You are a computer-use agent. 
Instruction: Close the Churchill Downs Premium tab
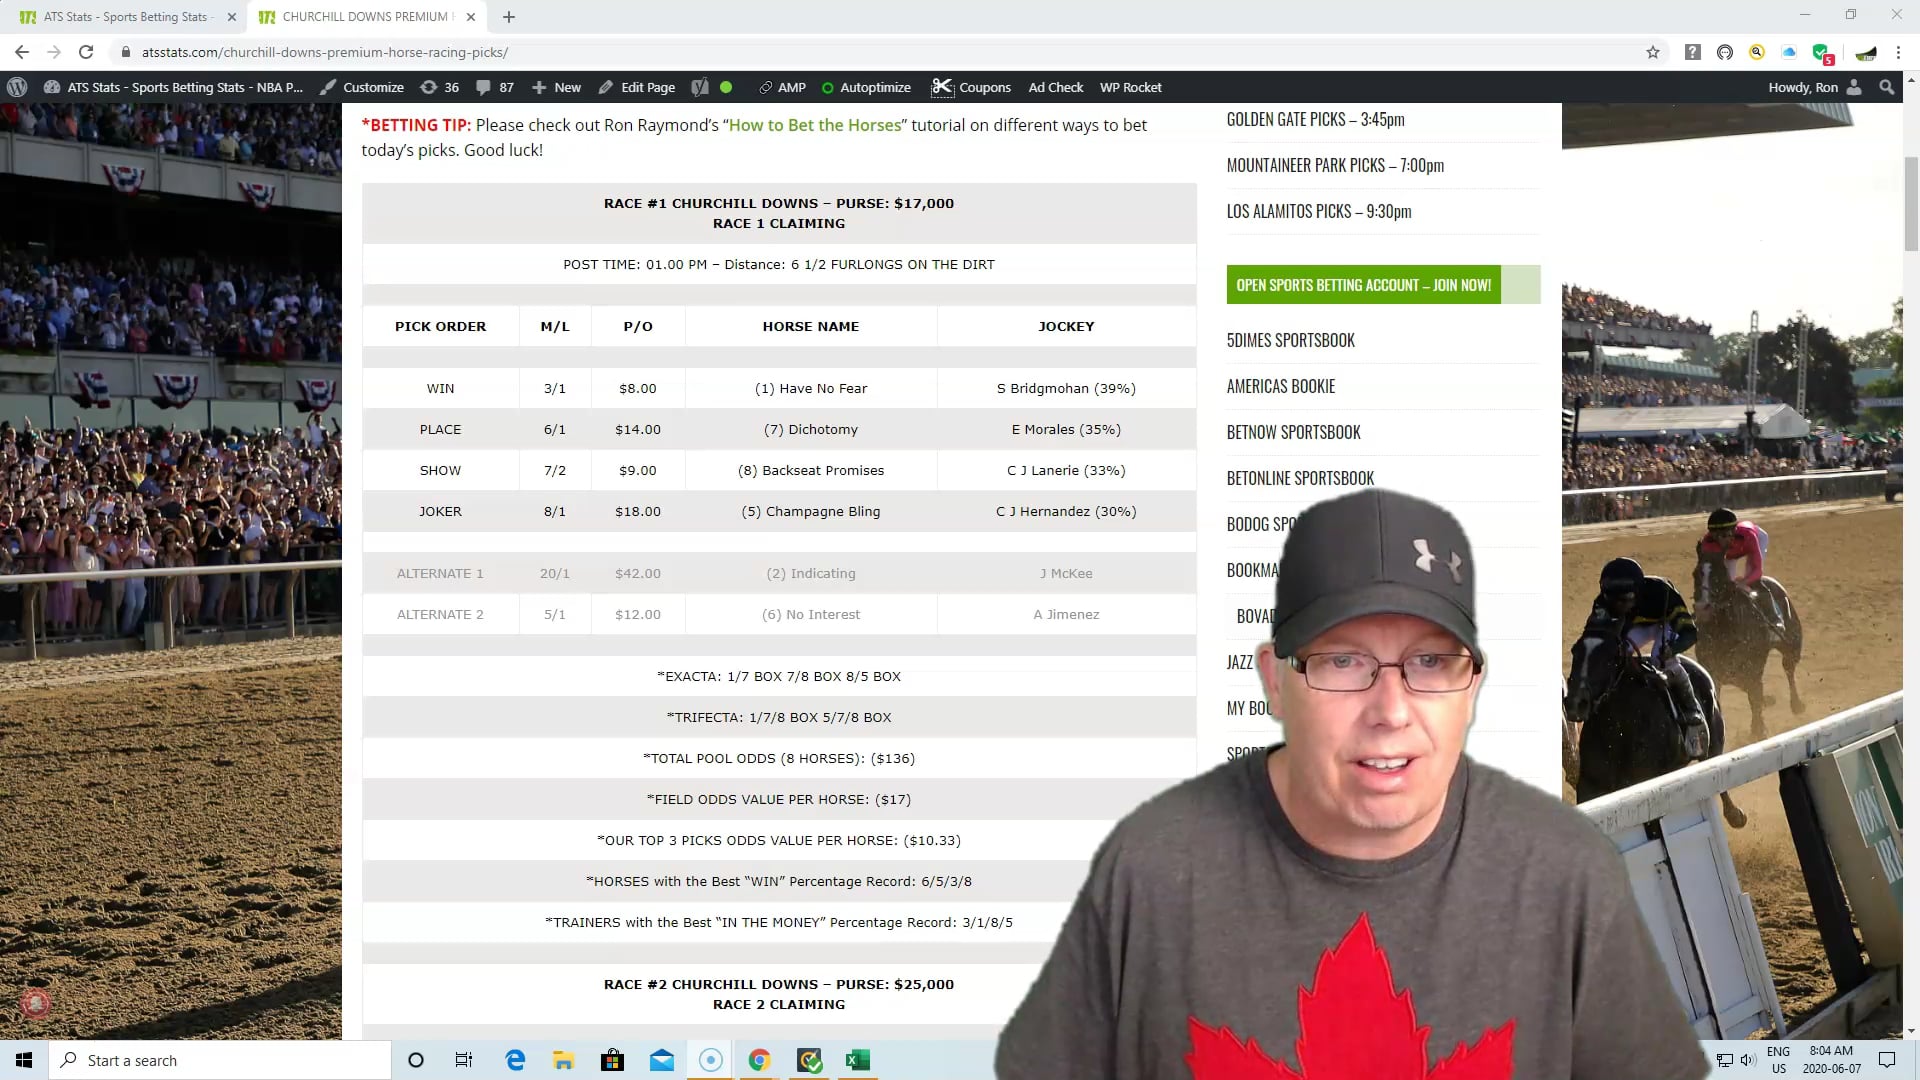click(471, 17)
